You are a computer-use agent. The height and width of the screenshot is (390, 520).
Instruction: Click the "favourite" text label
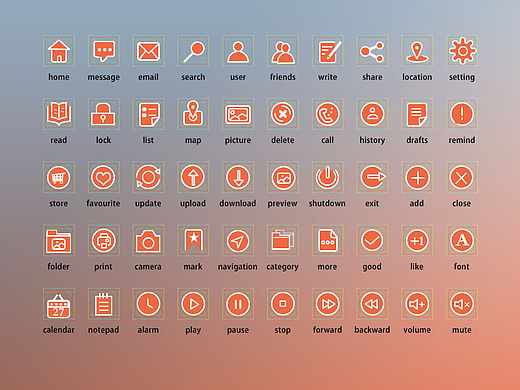(x=103, y=203)
